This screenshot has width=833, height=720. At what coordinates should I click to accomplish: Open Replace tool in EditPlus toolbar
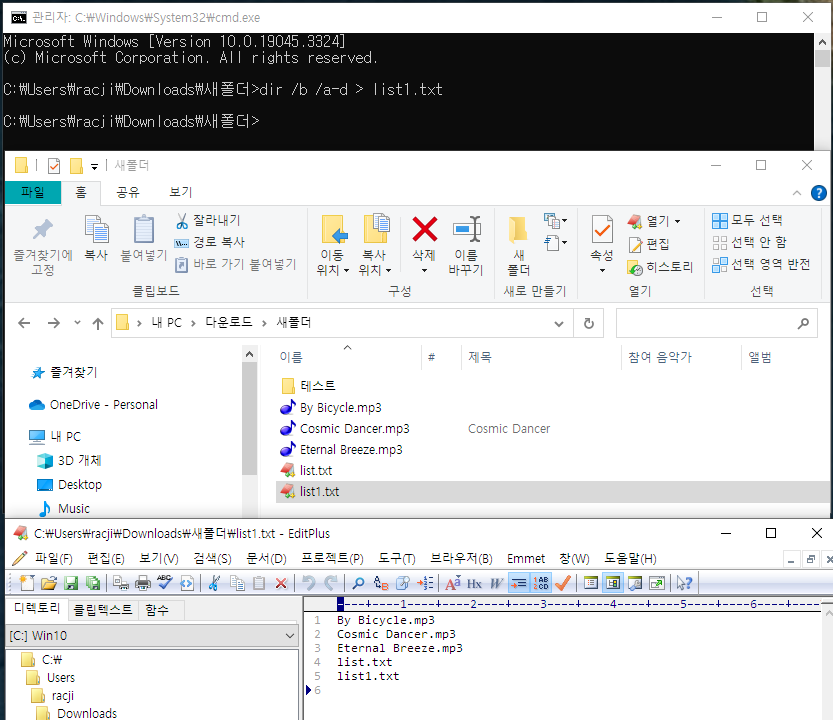381,583
